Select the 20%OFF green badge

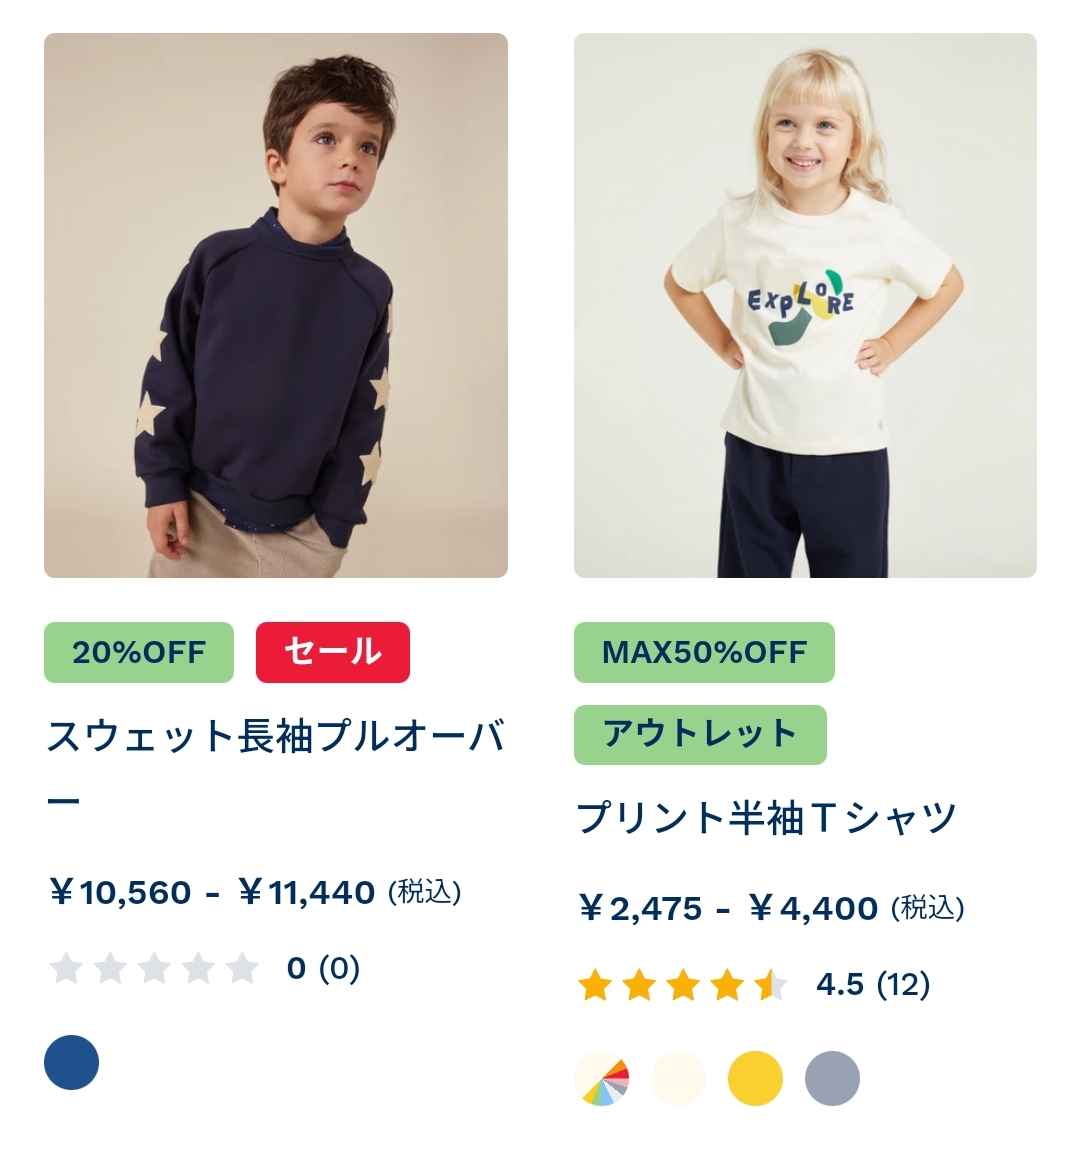[139, 652]
